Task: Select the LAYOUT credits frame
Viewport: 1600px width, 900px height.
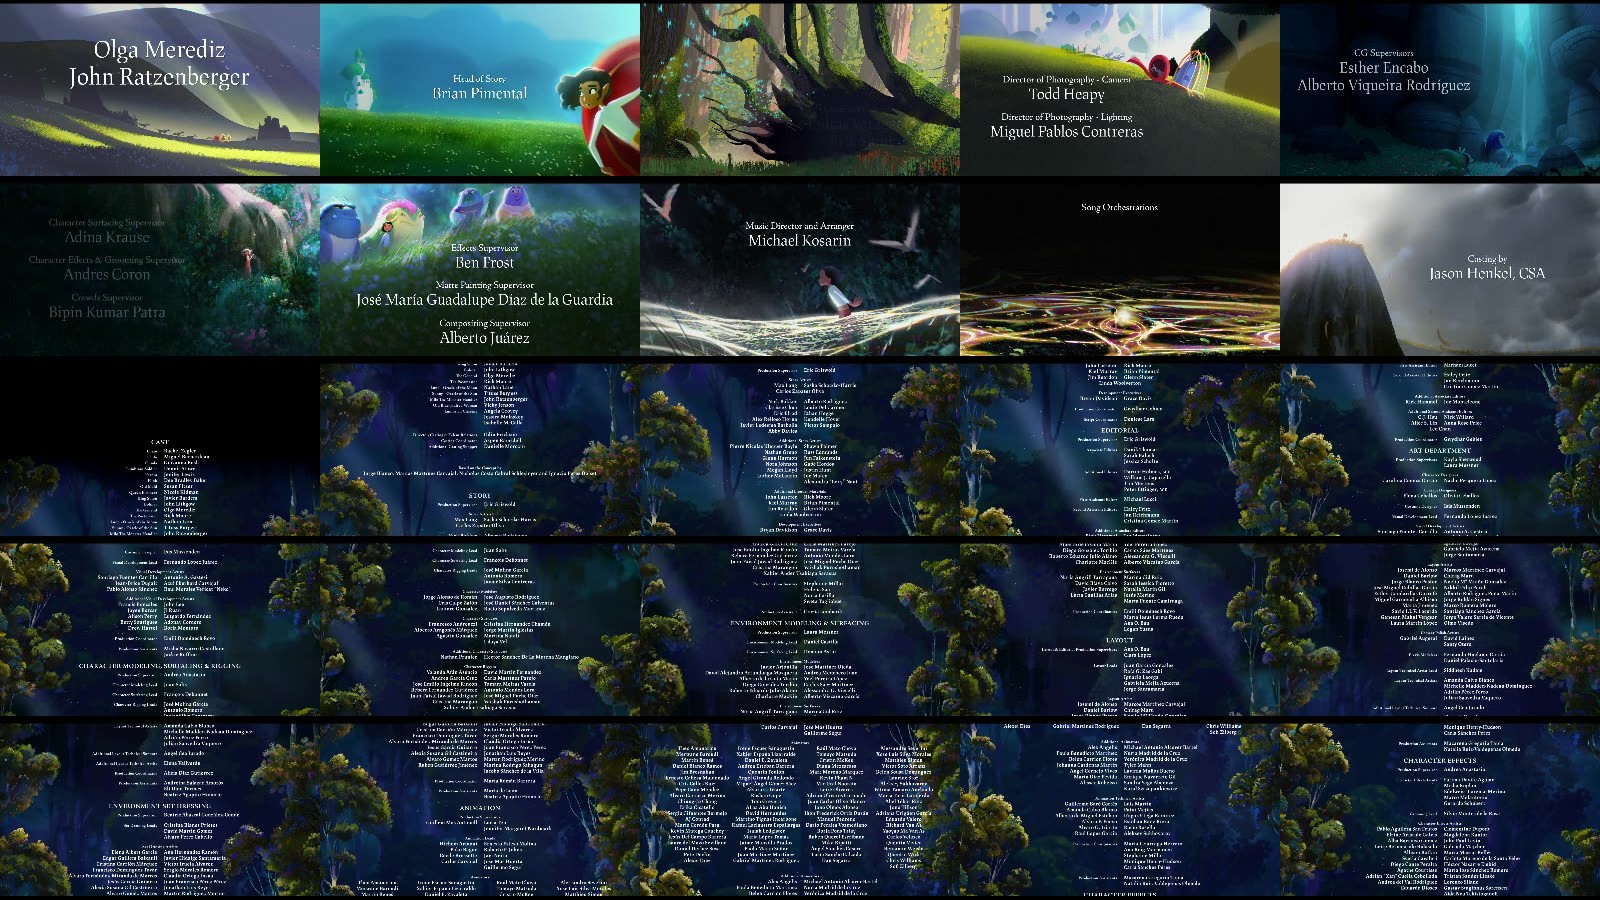Action: (x=1120, y=630)
